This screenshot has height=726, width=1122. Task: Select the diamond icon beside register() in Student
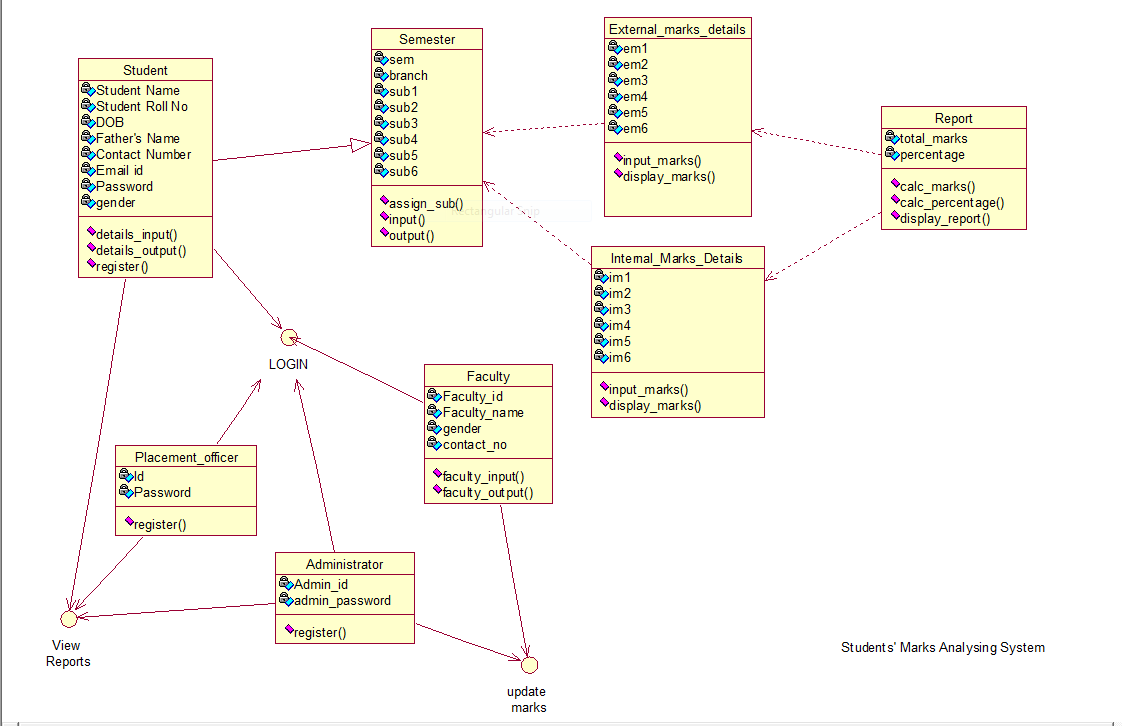point(91,263)
